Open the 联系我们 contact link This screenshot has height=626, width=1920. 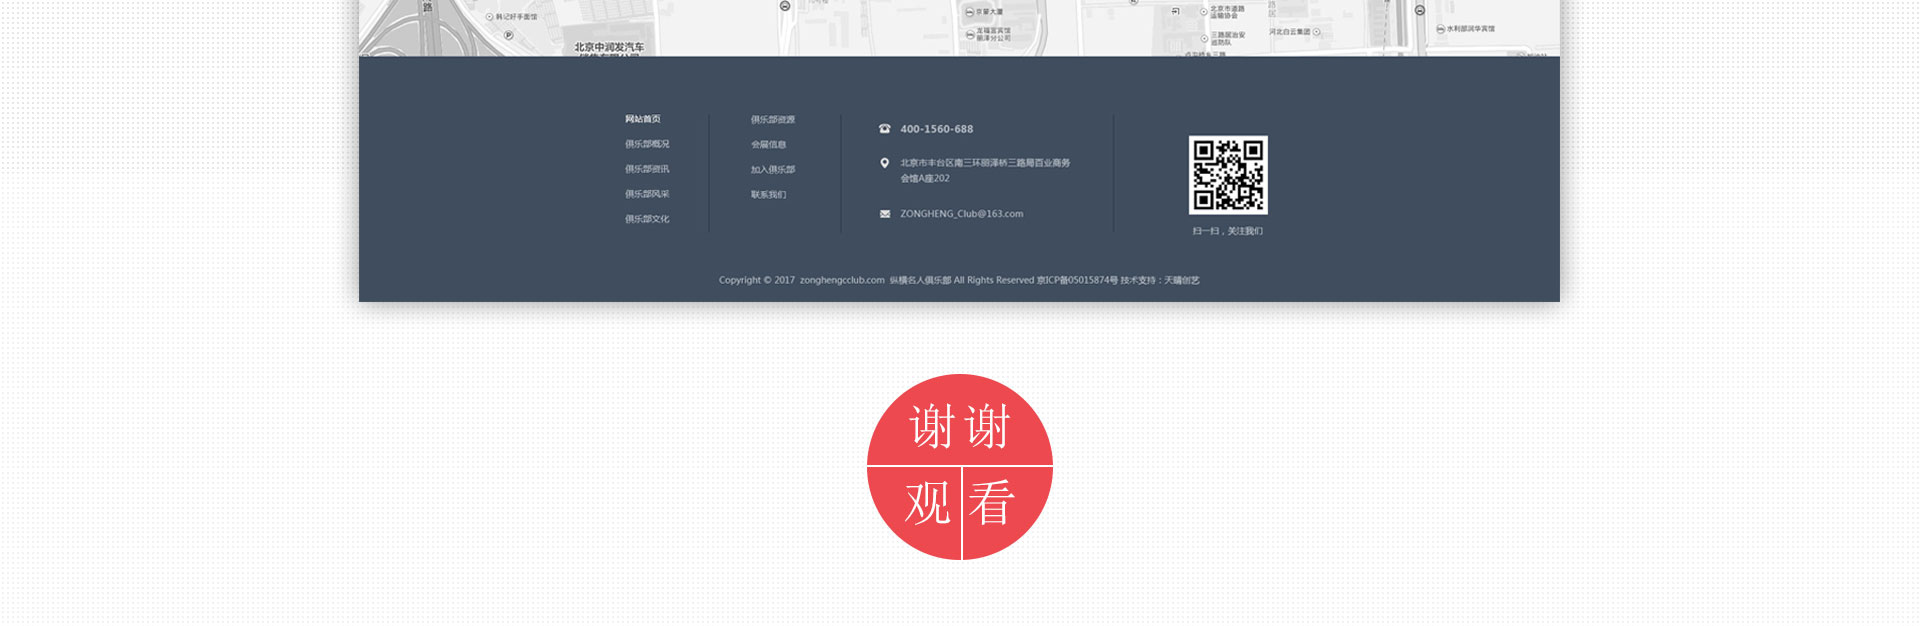pyautogui.click(x=768, y=195)
